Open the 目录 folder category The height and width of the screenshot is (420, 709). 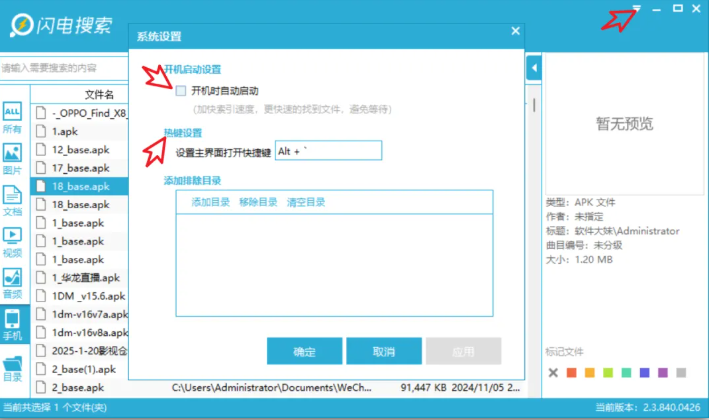pyautogui.click(x=12, y=368)
